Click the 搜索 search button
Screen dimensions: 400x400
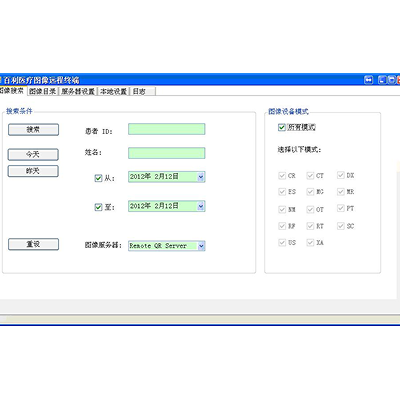click(x=33, y=130)
